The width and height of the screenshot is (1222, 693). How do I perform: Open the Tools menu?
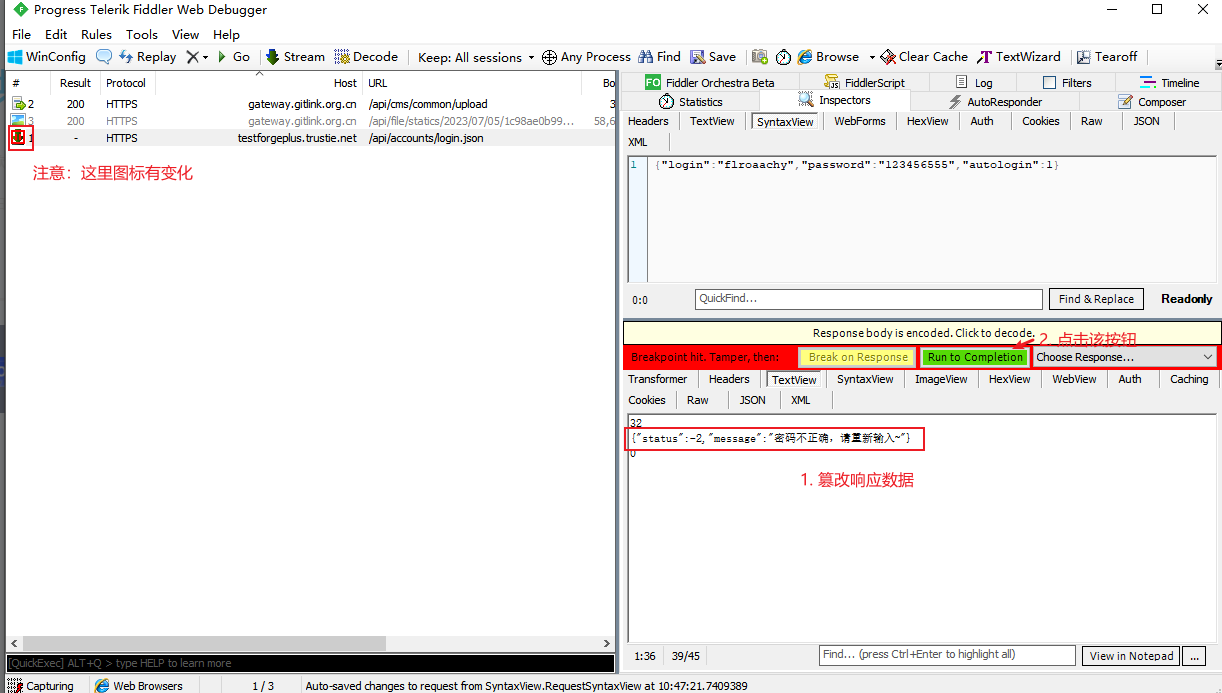pyautogui.click(x=142, y=34)
